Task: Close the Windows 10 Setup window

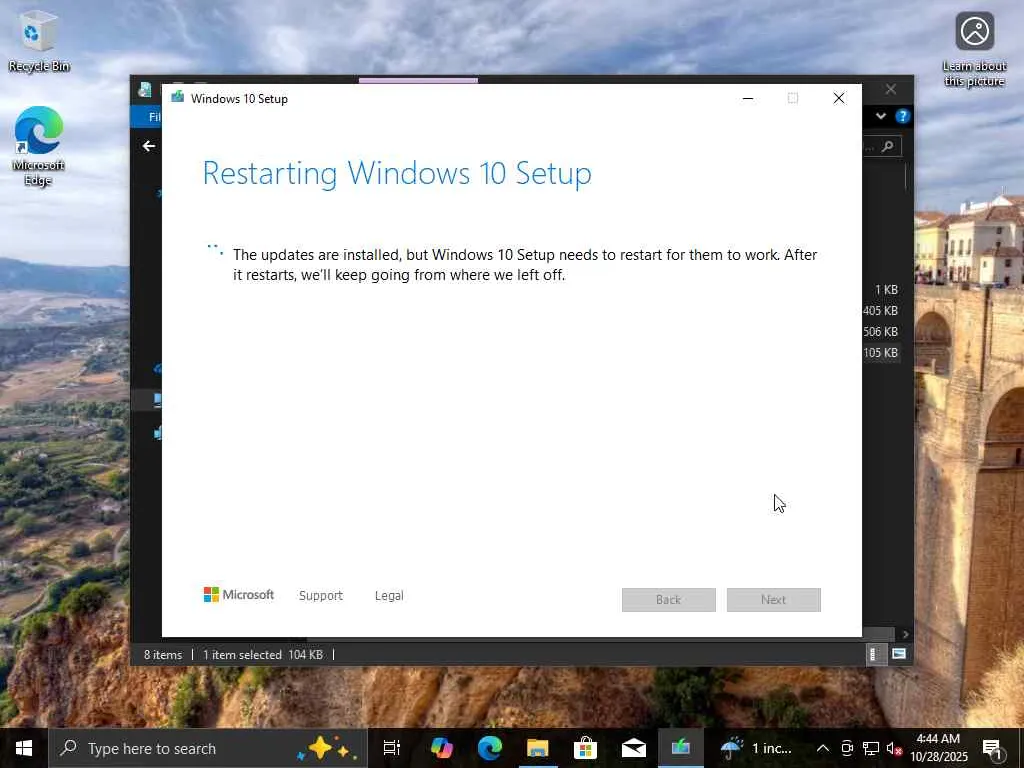Action: pyautogui.click(x=839, y=99)
